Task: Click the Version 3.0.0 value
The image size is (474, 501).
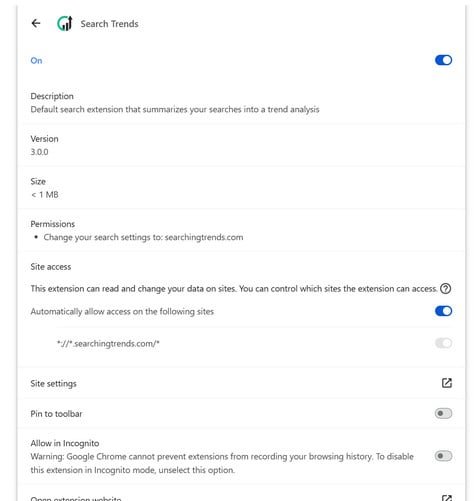Action: (x=39, y=152)
